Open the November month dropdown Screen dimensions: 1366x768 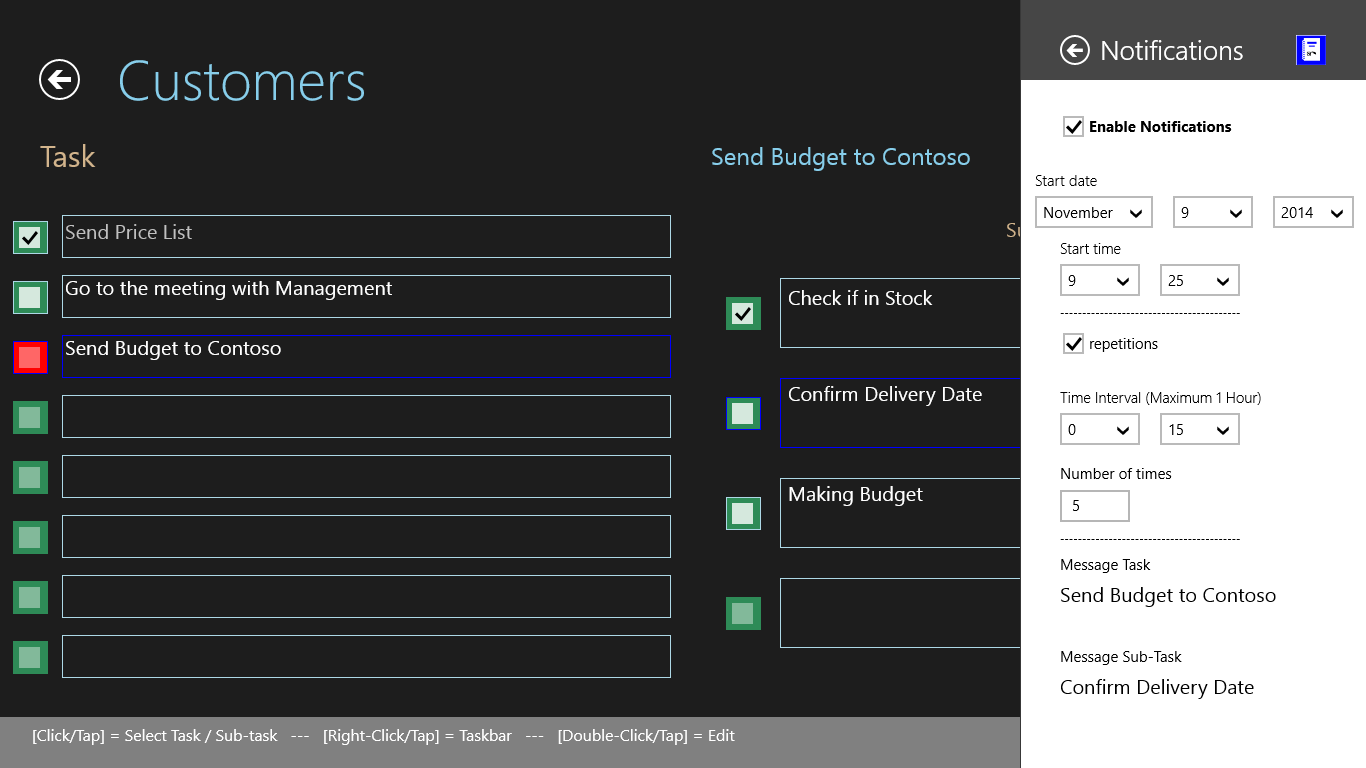coord(1093,213)
